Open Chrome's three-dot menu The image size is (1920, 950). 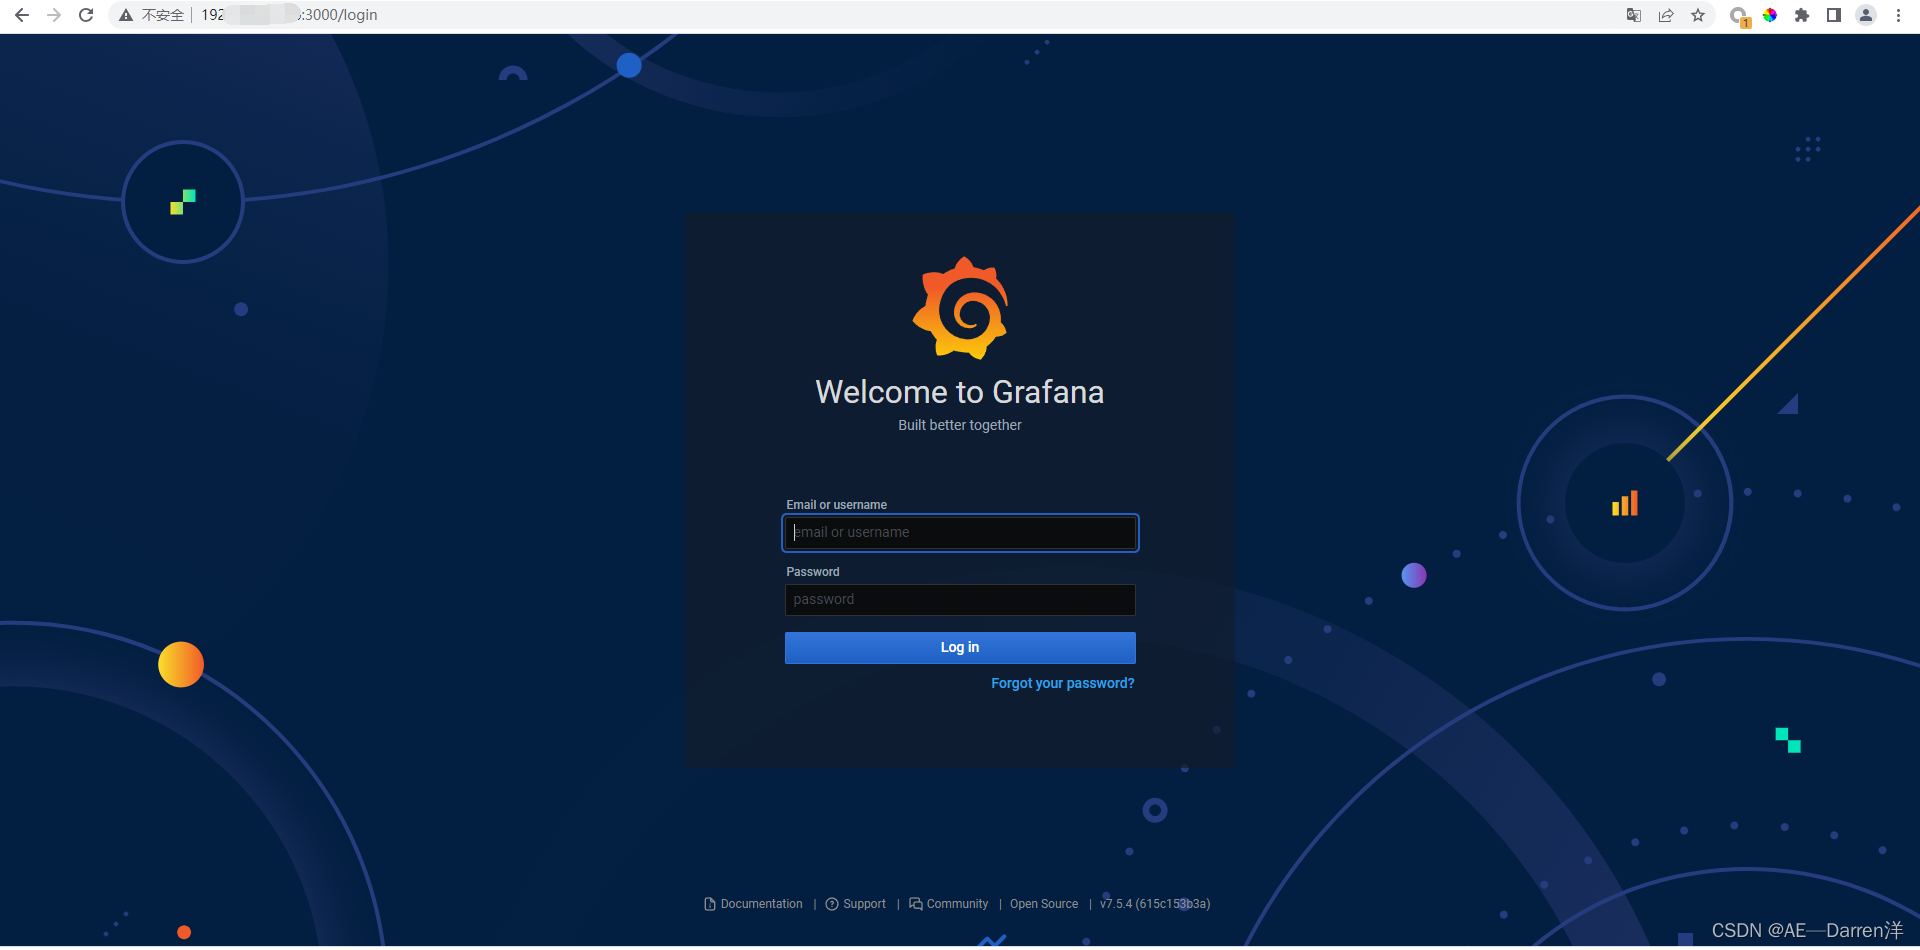click(x=1898, y=15)
